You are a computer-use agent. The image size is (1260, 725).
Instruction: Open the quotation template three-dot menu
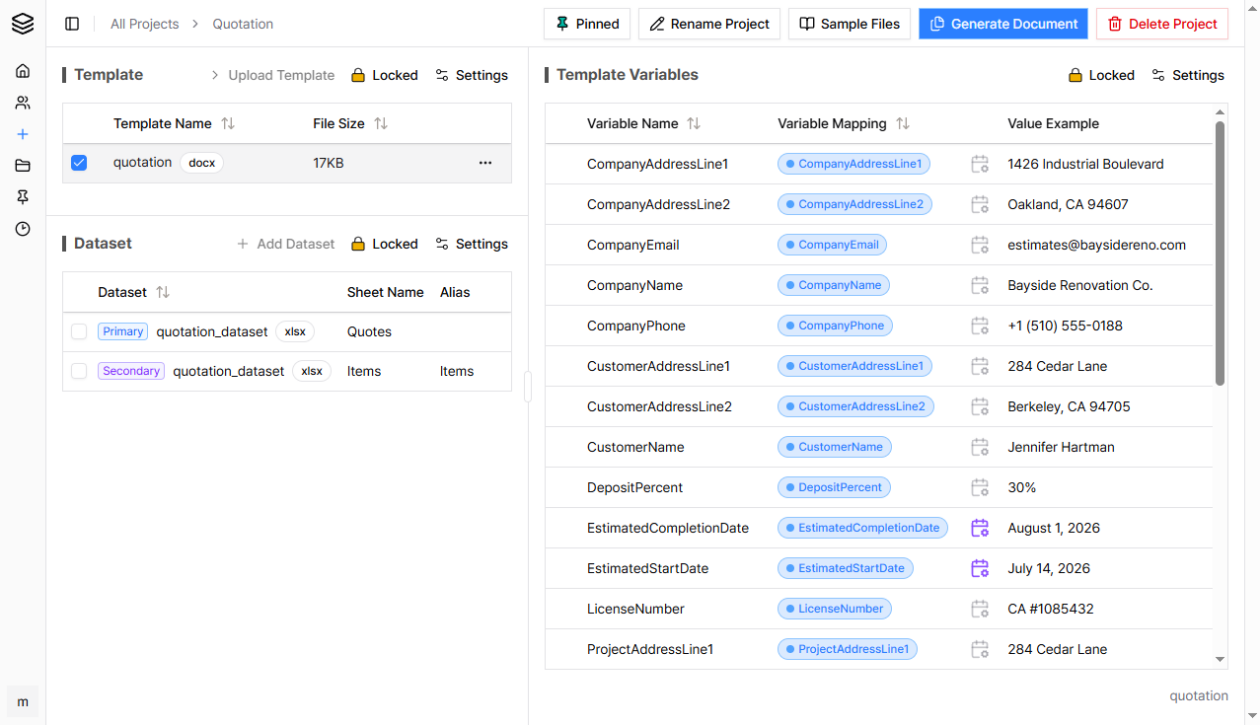point(485,163)
